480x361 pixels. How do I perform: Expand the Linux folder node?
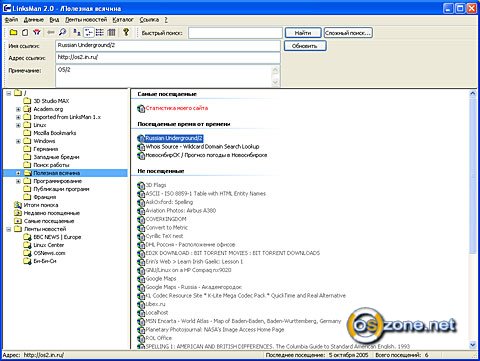18,125
